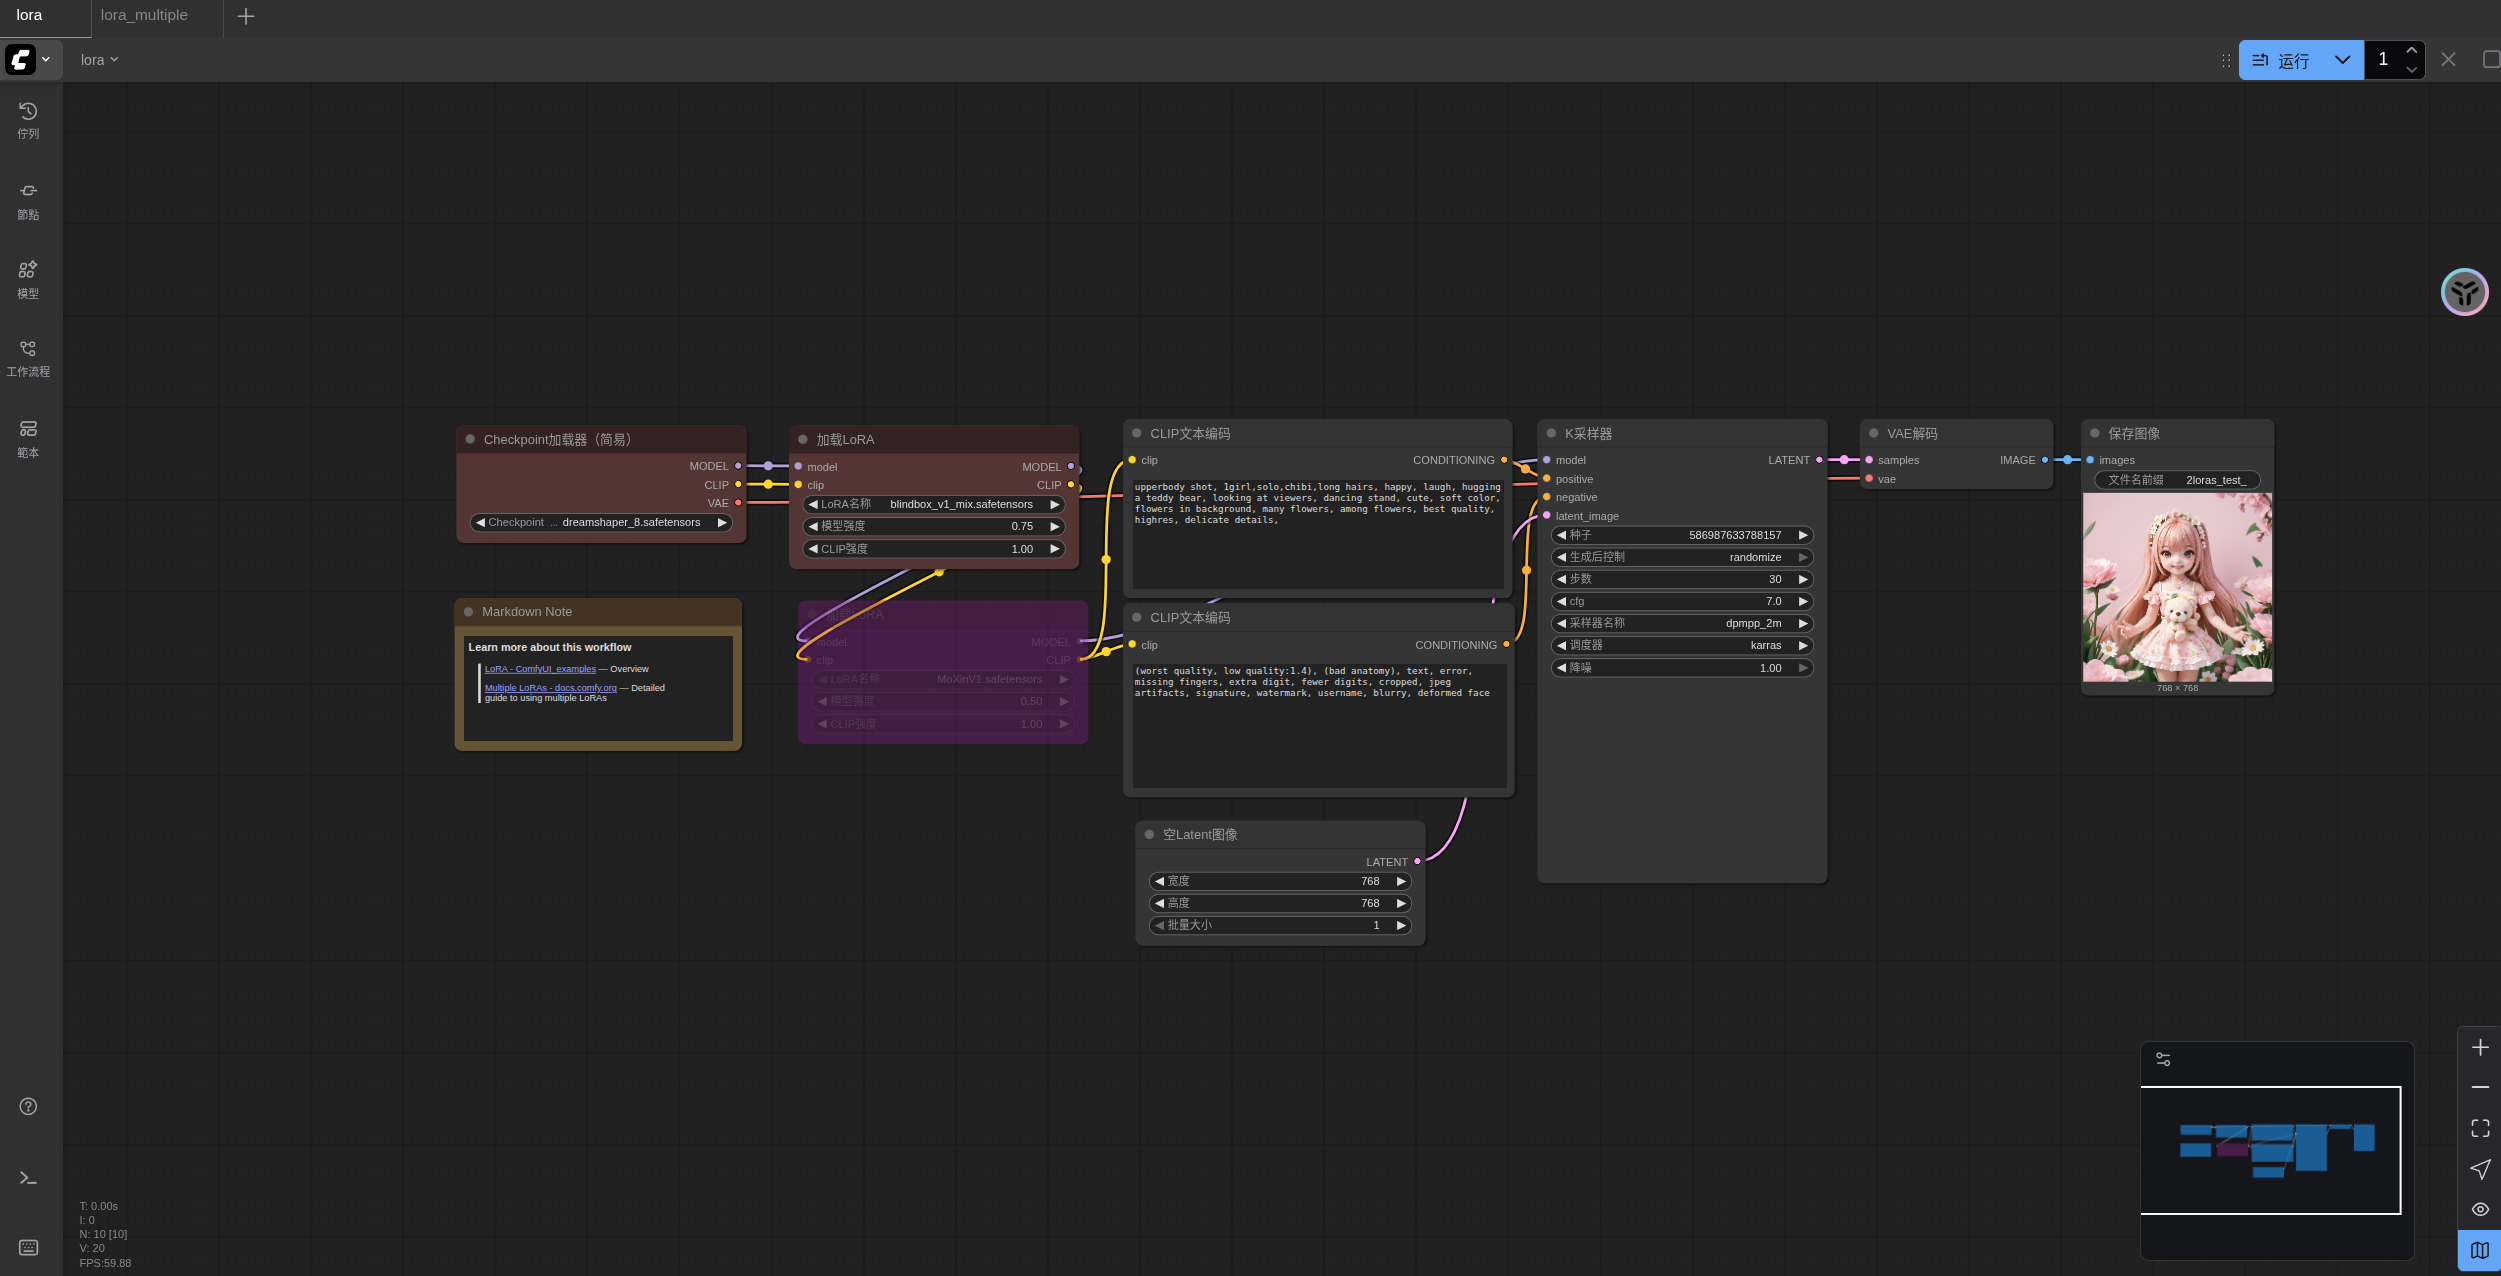Select the lora tab
This screenshot has width=2501, height=1276.
(30, 15)
